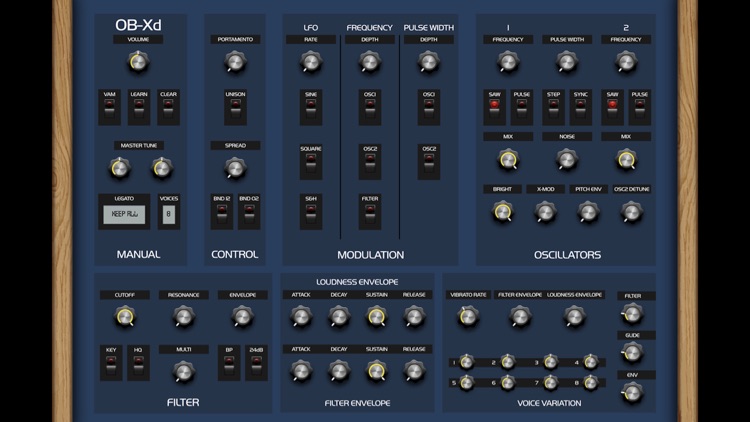Toggle OSC2 switch under Pulse Width modulation
This screenshot has width=750, height=422.
pos(429,164)
